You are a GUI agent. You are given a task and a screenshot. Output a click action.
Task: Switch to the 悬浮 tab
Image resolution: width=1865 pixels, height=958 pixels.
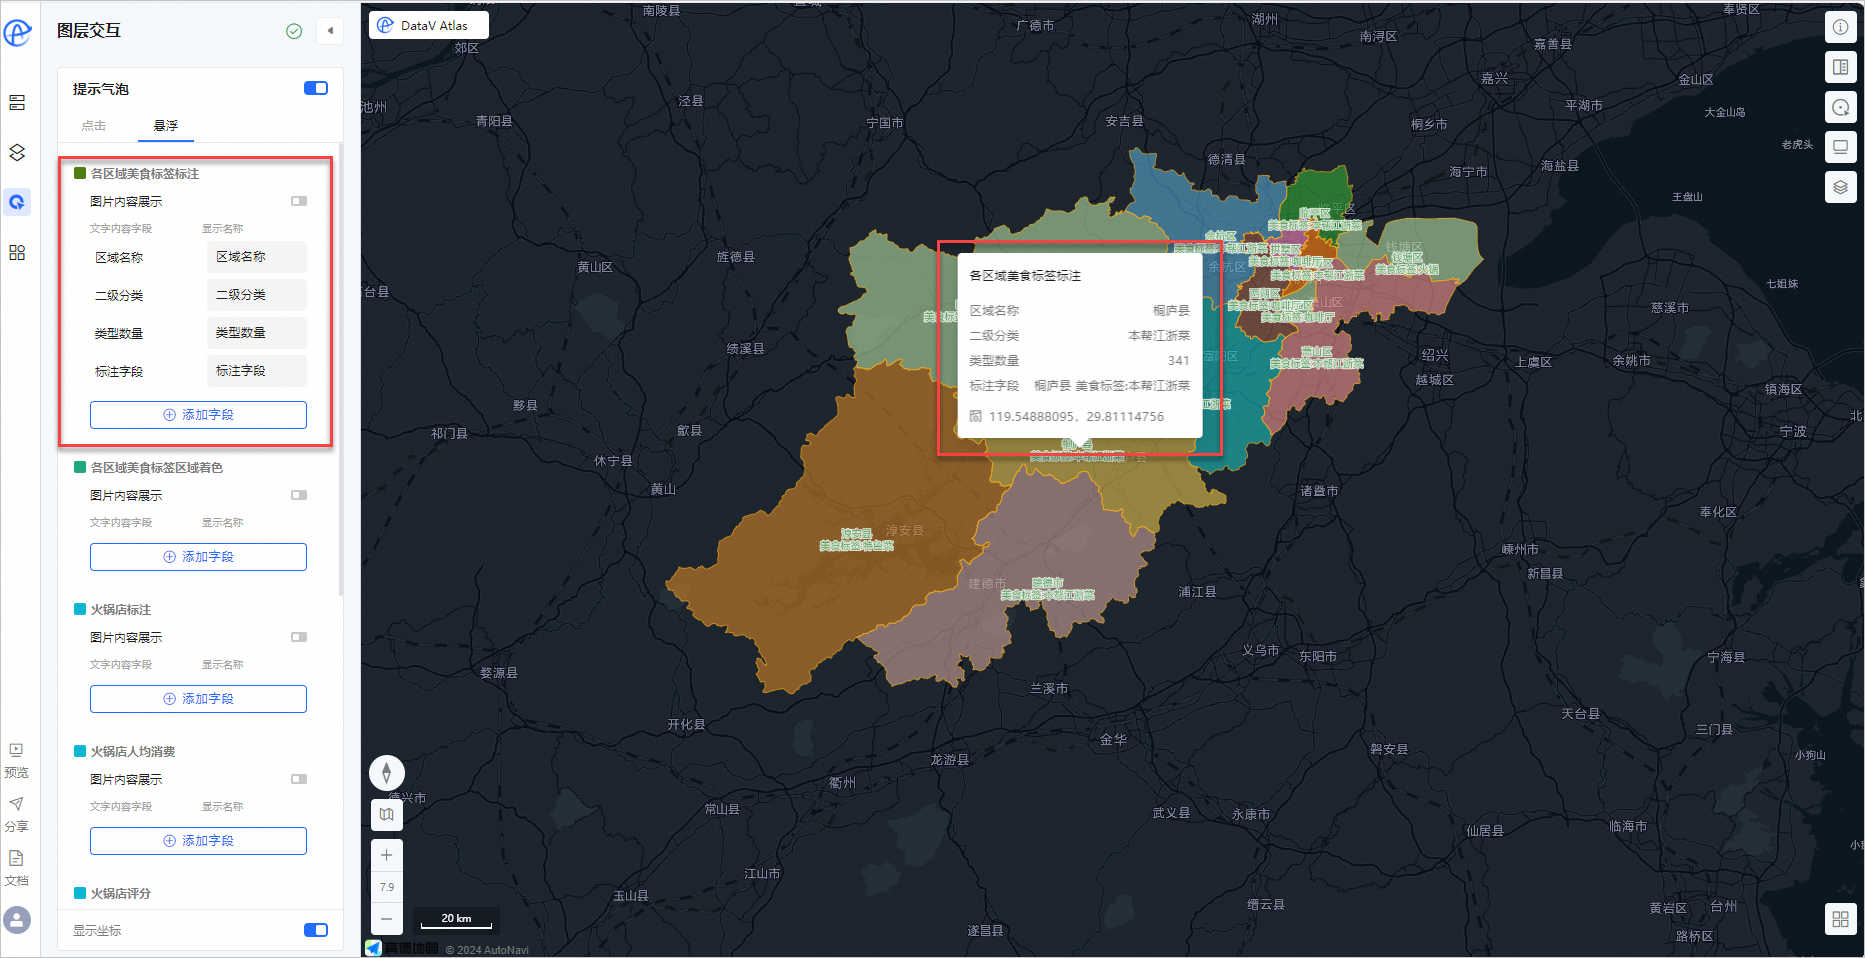pyautogui.click(x=166, y=126)
